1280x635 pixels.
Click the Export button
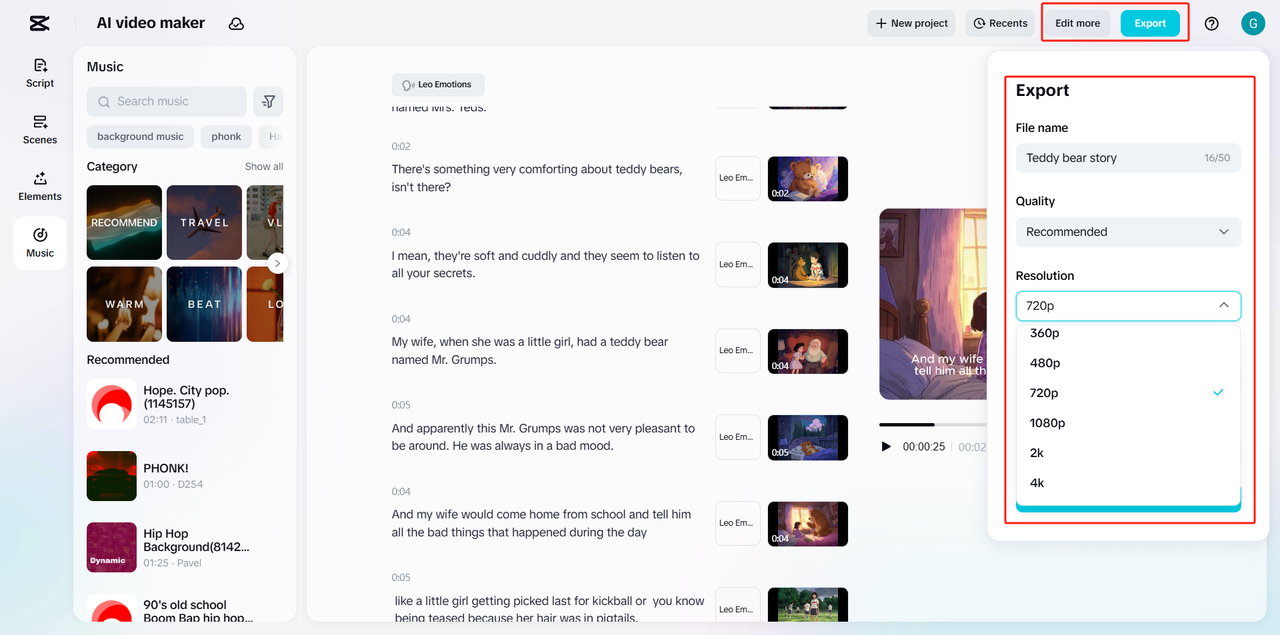point(1150,22)
